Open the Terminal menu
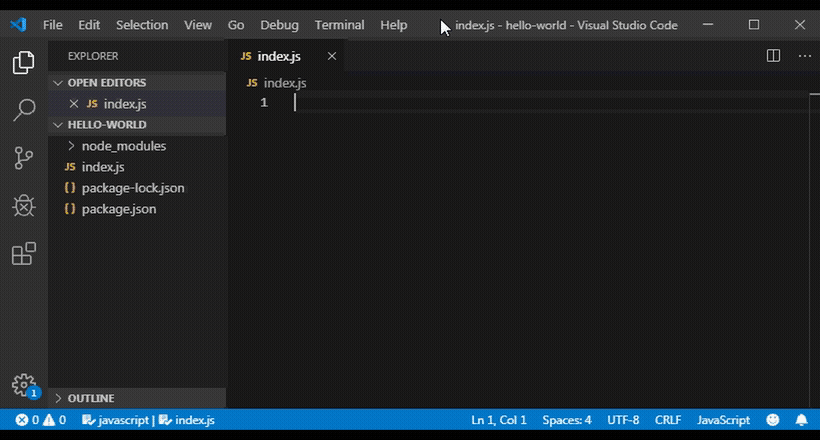The image size is (820, 440). 339,25
